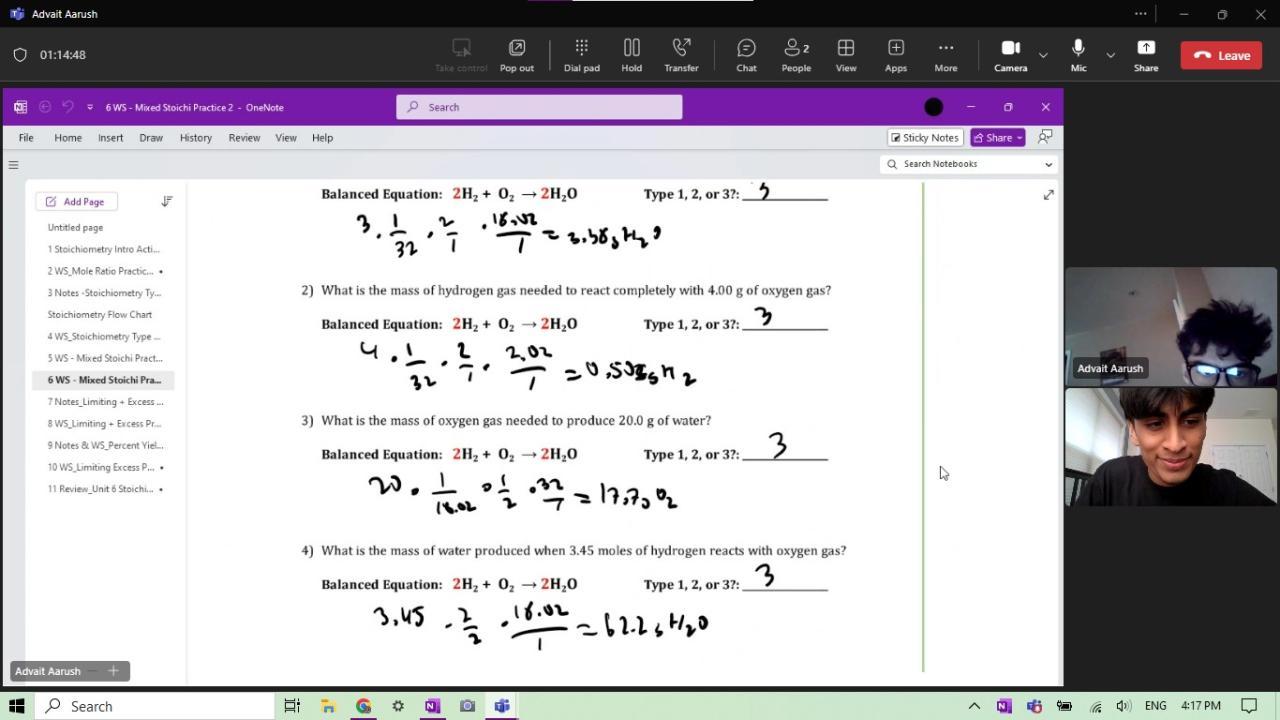This screenshot has height=720, width=1280.
Task: Select Advait Aarush's video tile
Action: (x=1171, y=327)
